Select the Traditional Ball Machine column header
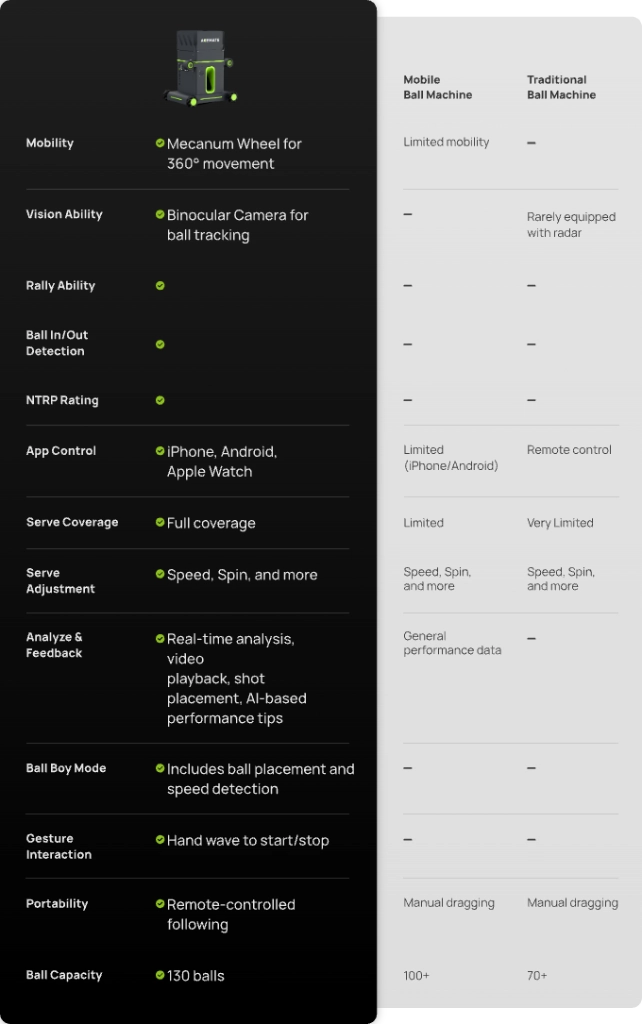 click(x=562, y=87)
